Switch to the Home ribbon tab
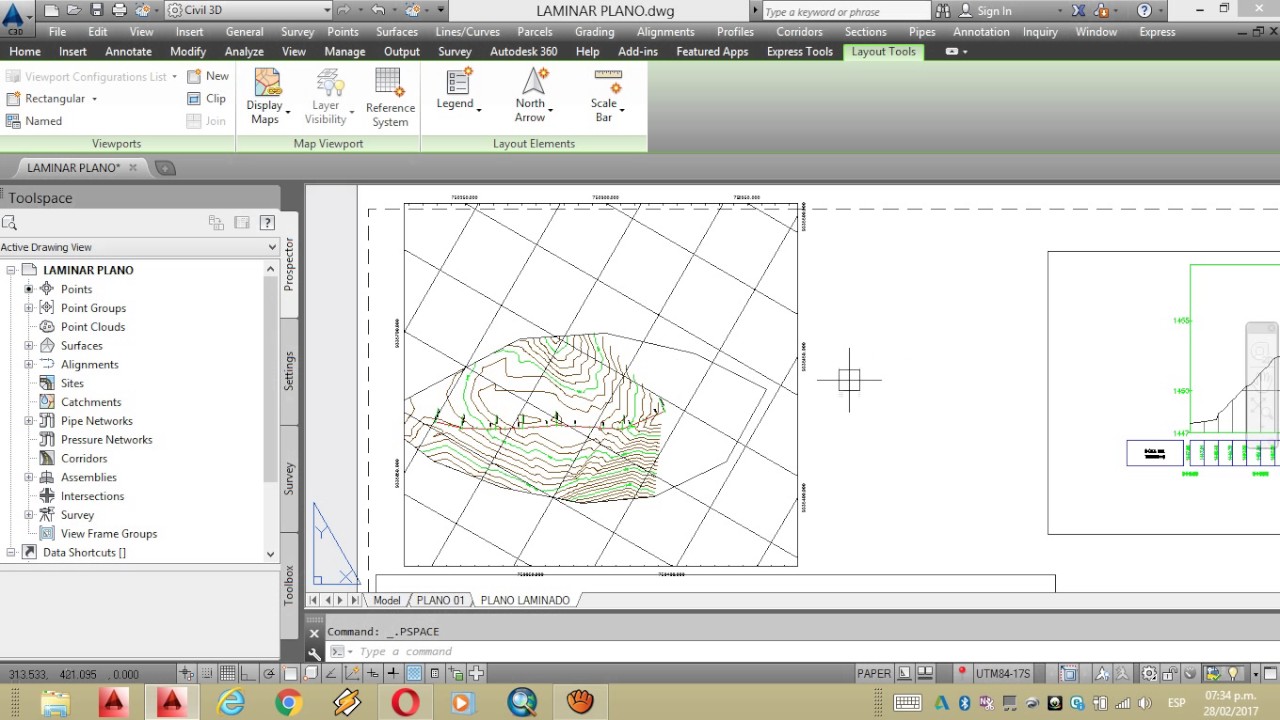The height and width of the screenshot is (720, 1280). (25, 51)
